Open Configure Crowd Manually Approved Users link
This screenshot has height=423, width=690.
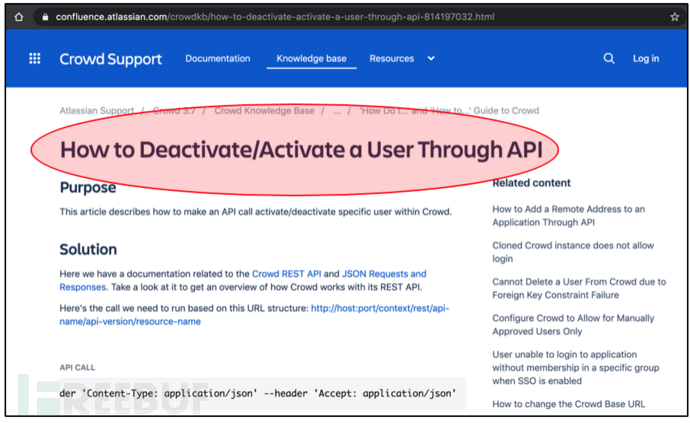coord(573,324)
